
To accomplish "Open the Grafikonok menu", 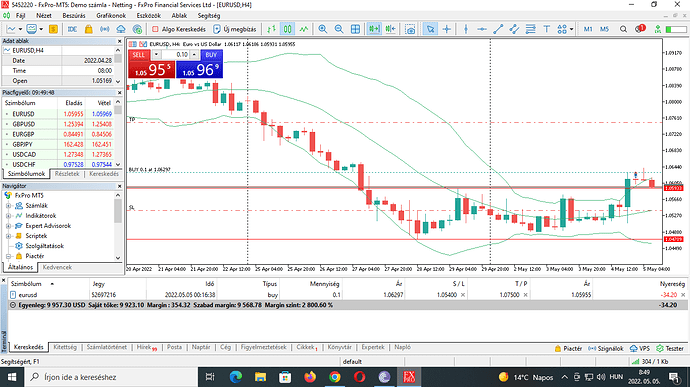I will point(111,15).
